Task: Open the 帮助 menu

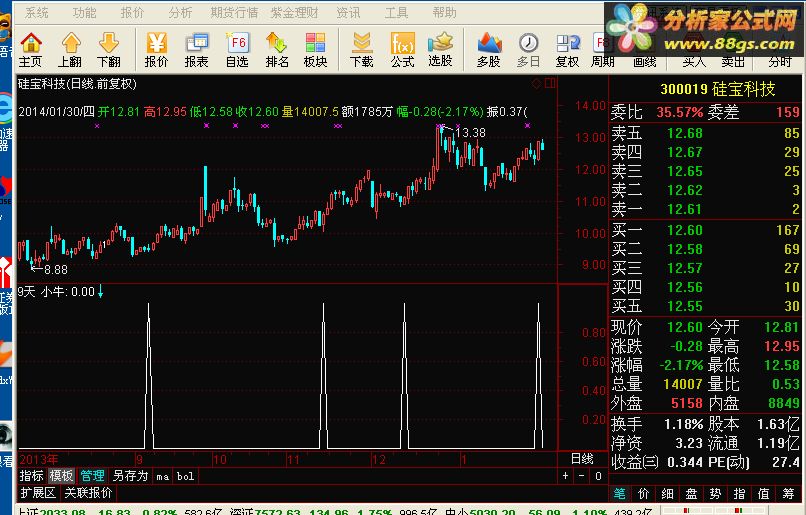Action: click(444, 12)
